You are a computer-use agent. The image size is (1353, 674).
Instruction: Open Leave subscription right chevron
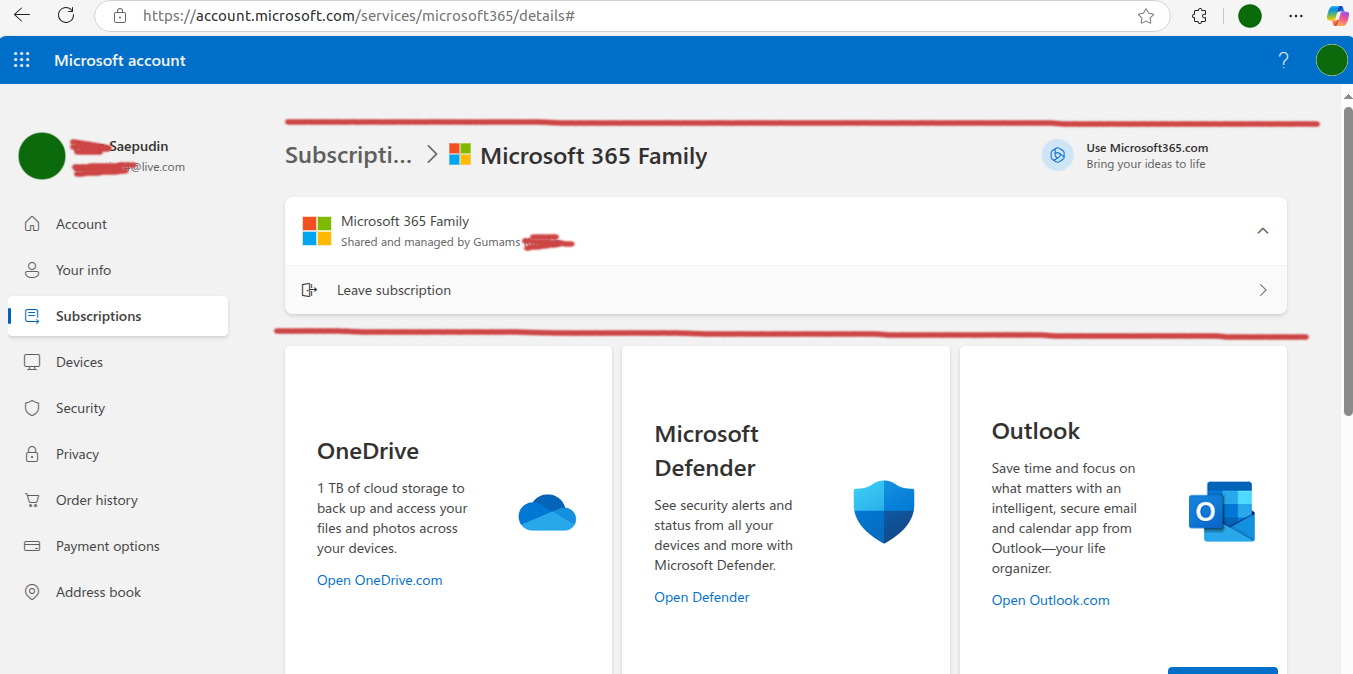(1263, 290)
